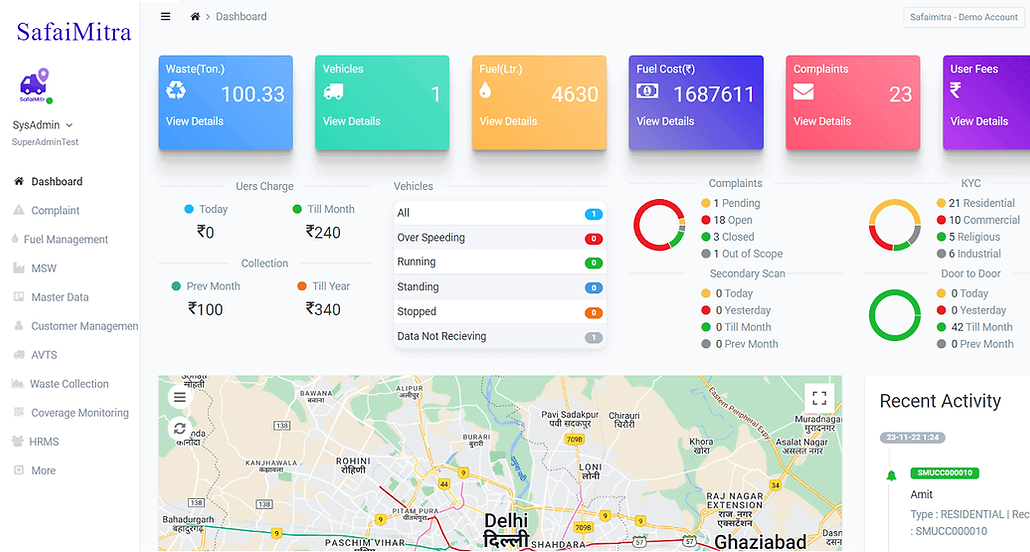
Task: Click the 1 Out of Scope legend entry
Action: click(x=742, y=254)
